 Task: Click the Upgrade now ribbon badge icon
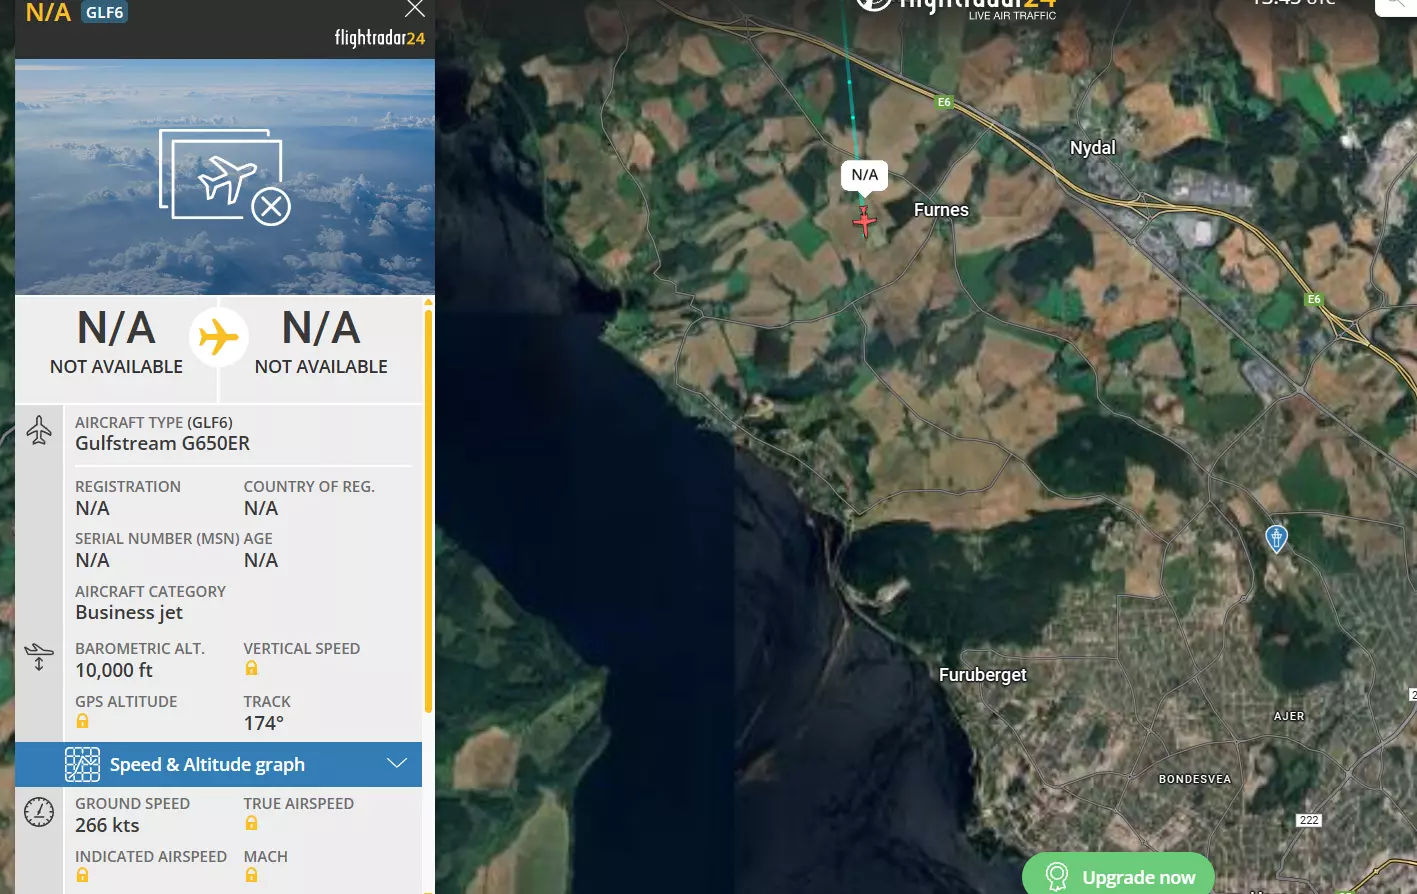pos(1057,877)
